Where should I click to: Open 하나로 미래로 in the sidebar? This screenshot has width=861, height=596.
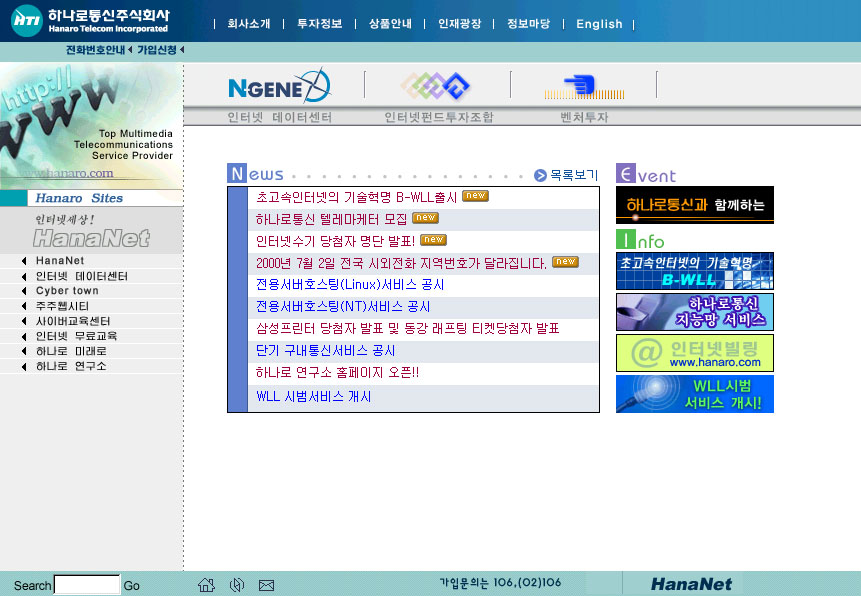71,351
